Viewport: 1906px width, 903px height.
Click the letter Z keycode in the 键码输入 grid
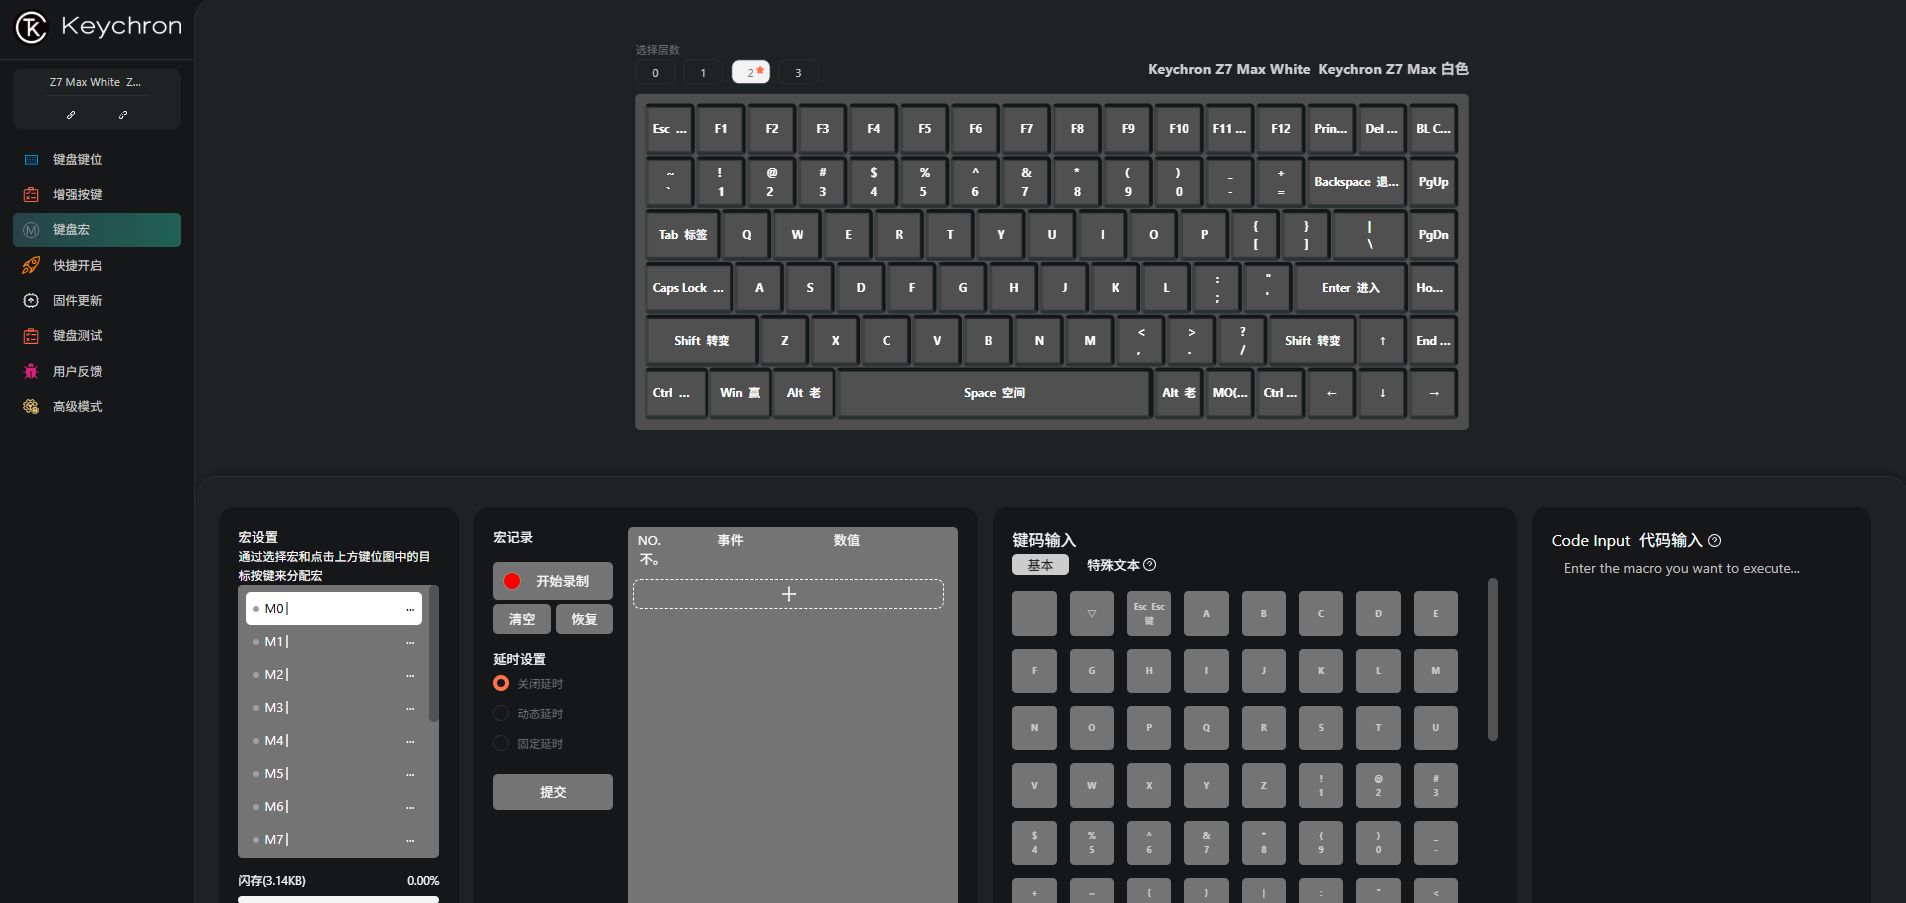click(1264, 786)
